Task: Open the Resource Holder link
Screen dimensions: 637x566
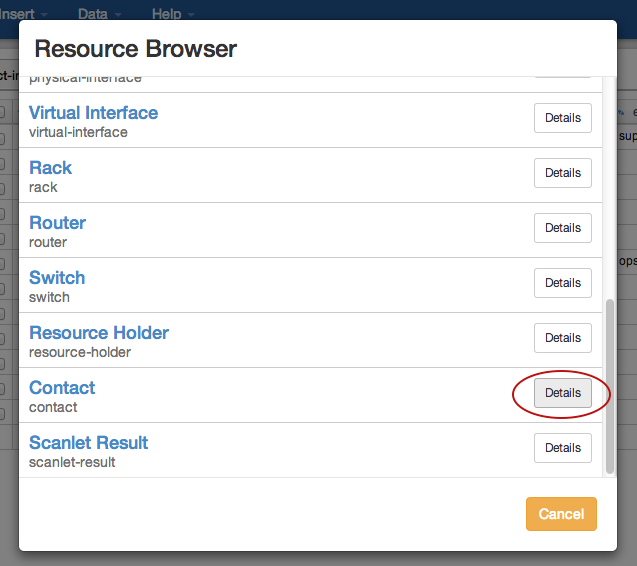Action: [x=99, y=333]
